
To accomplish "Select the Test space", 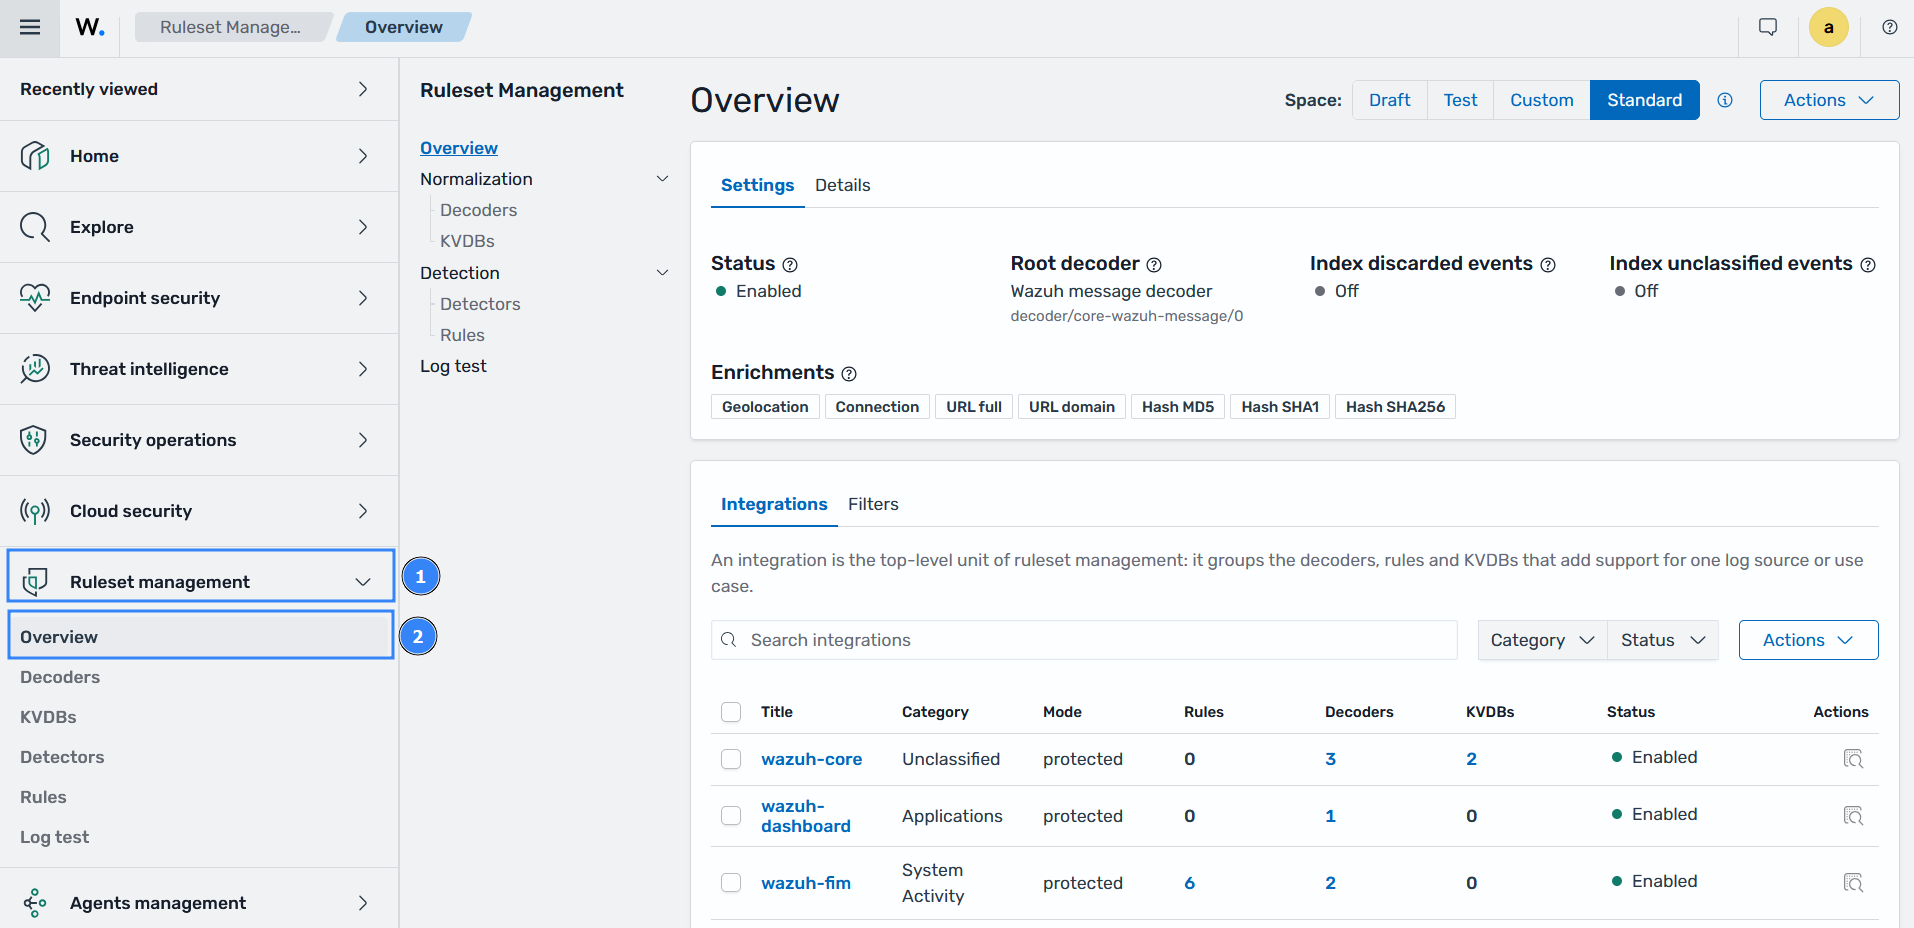I will [1460, 100].
